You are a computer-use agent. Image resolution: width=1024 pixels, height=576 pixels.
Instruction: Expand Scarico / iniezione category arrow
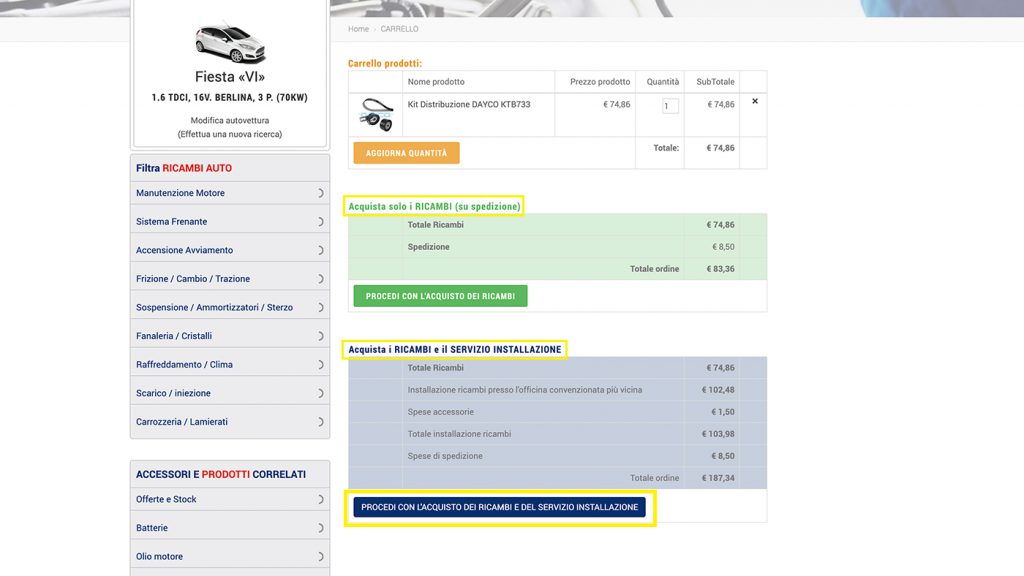[x=320, y=393]
